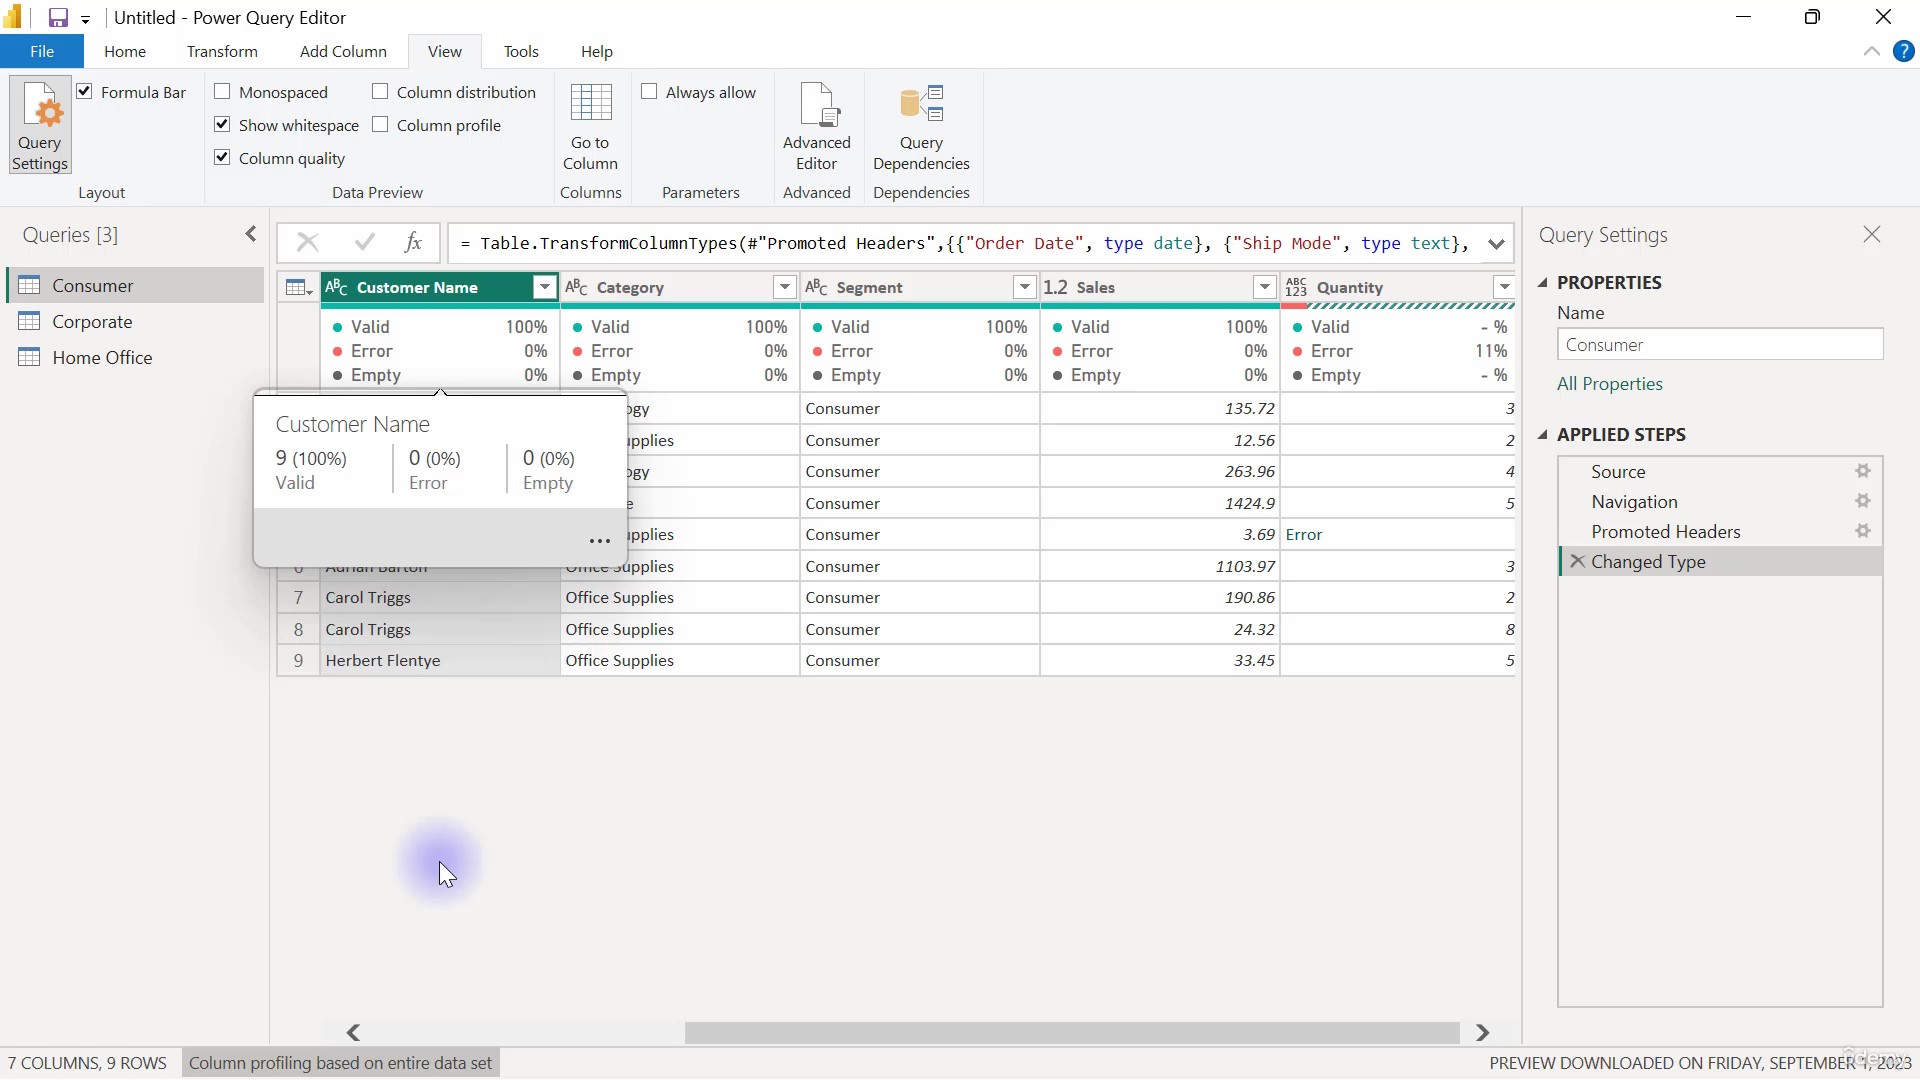Open the ellipsis menu in Customer Name tooltip

point(600,541)
